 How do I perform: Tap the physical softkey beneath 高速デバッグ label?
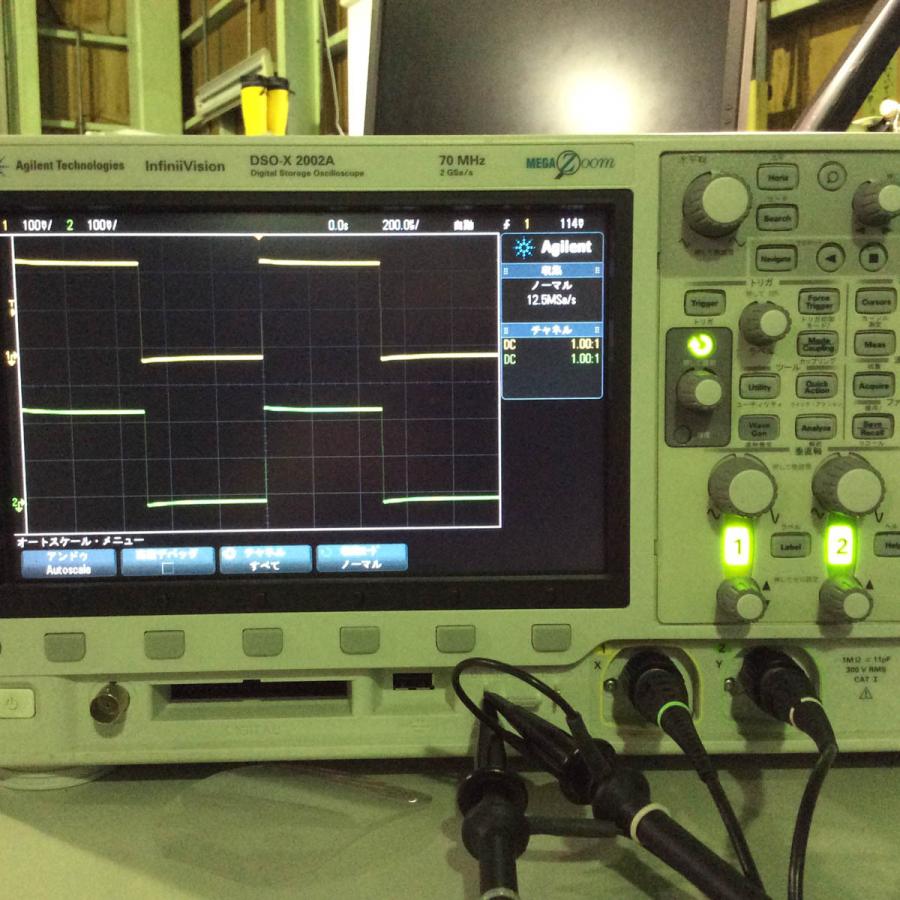click(x=164, y=644)
